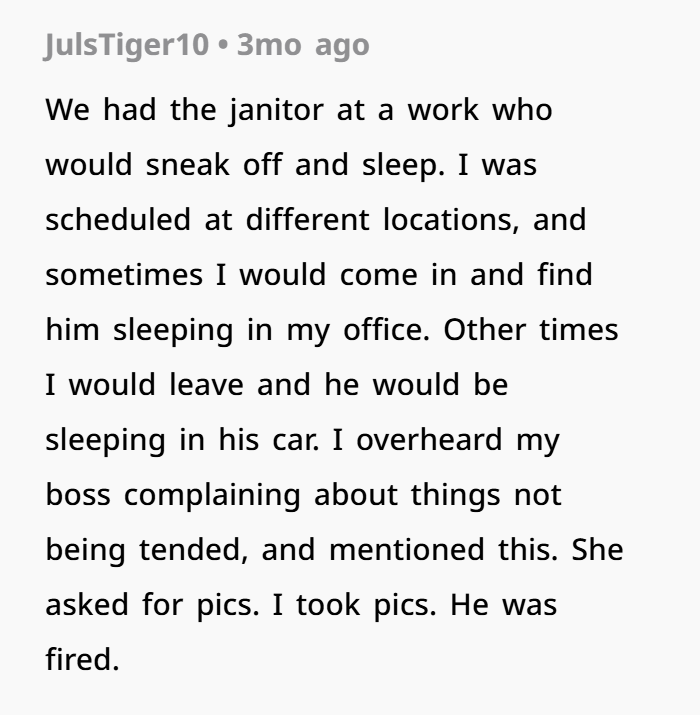This screenshot has height=715, width=700.
Task: Click the "3mo ago" comment timestamp
Action: coord(303,46)
